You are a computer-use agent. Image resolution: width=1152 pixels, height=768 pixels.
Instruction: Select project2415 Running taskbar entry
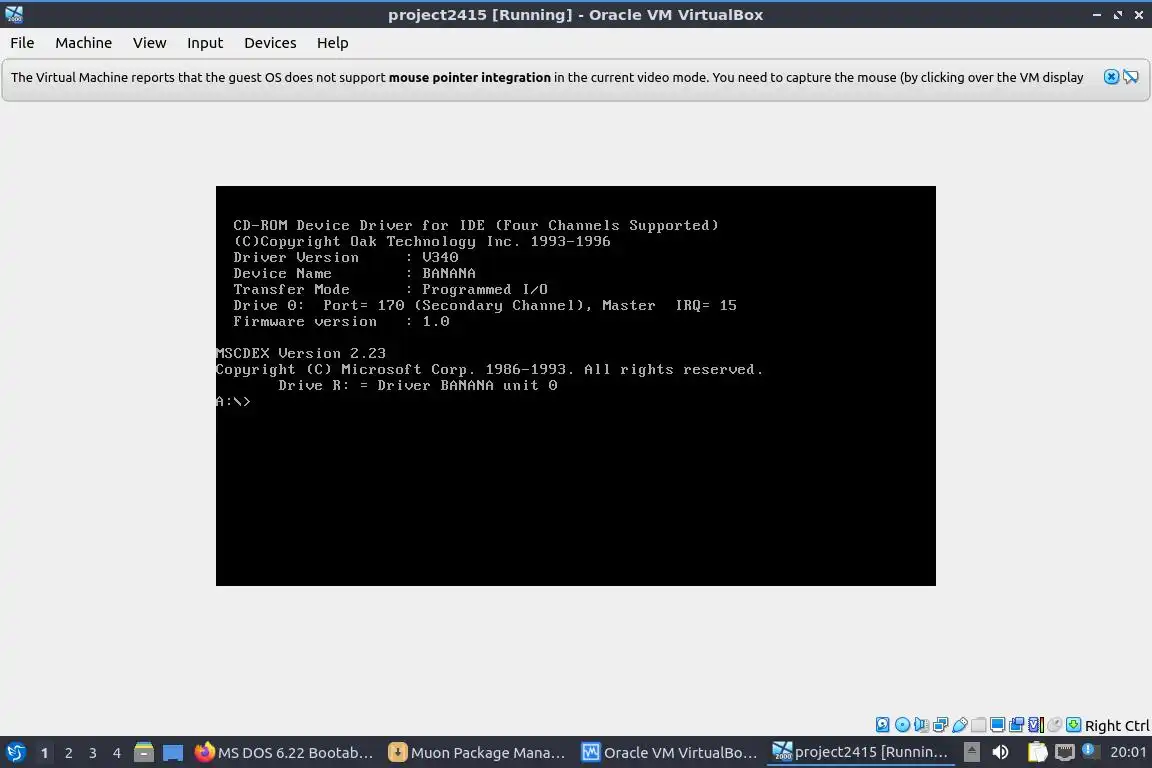(861, 753)
